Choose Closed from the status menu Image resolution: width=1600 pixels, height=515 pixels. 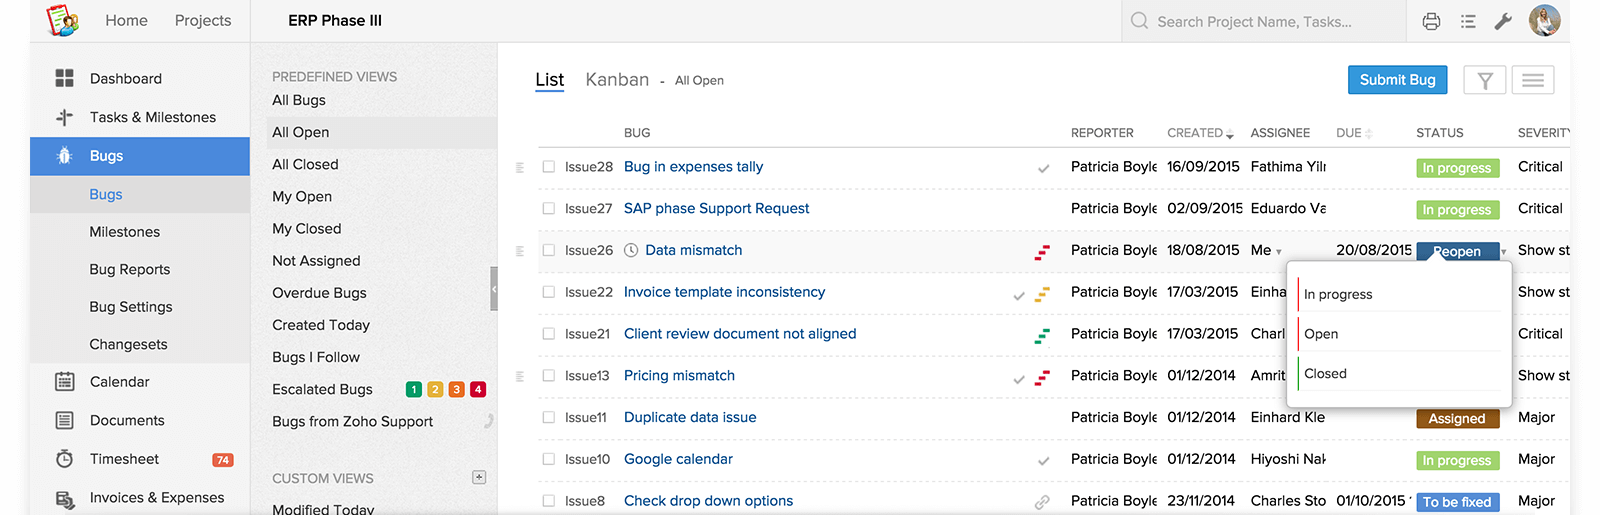pos(1325,374)
